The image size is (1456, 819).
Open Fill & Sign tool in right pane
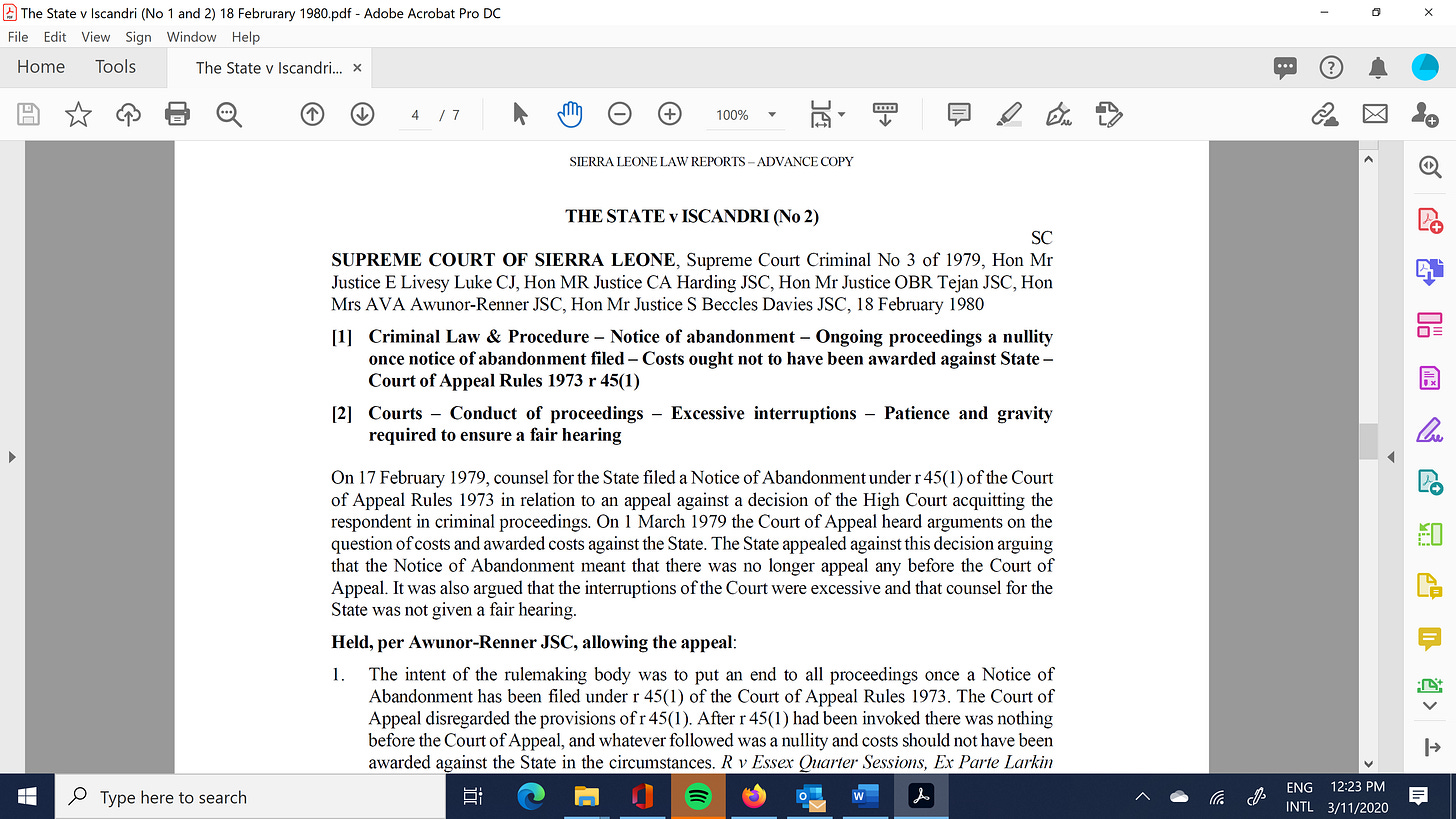1430,431
